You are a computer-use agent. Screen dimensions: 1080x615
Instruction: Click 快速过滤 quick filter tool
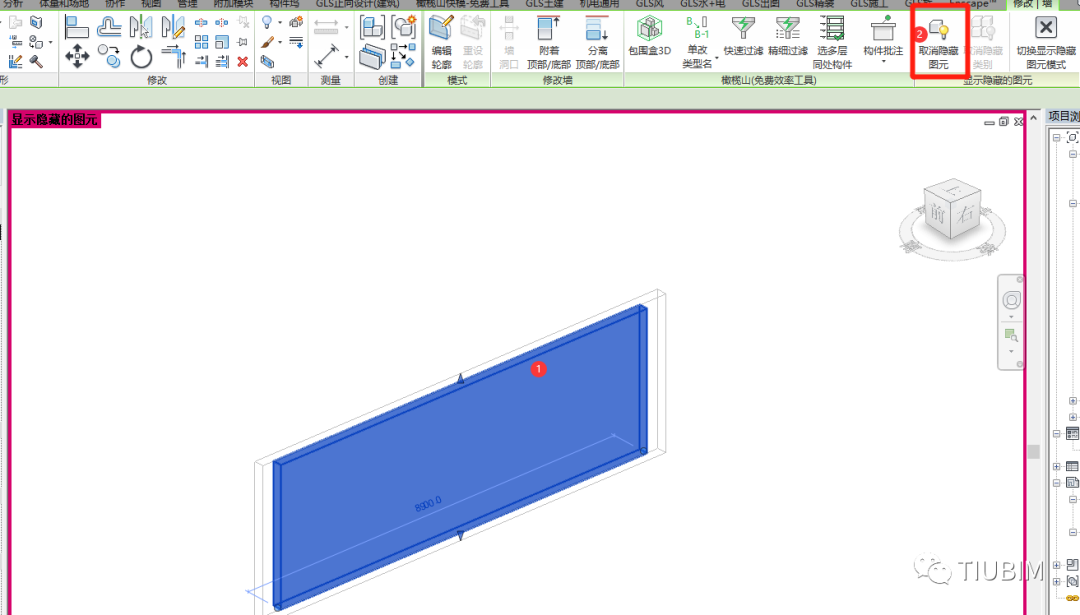743,37
